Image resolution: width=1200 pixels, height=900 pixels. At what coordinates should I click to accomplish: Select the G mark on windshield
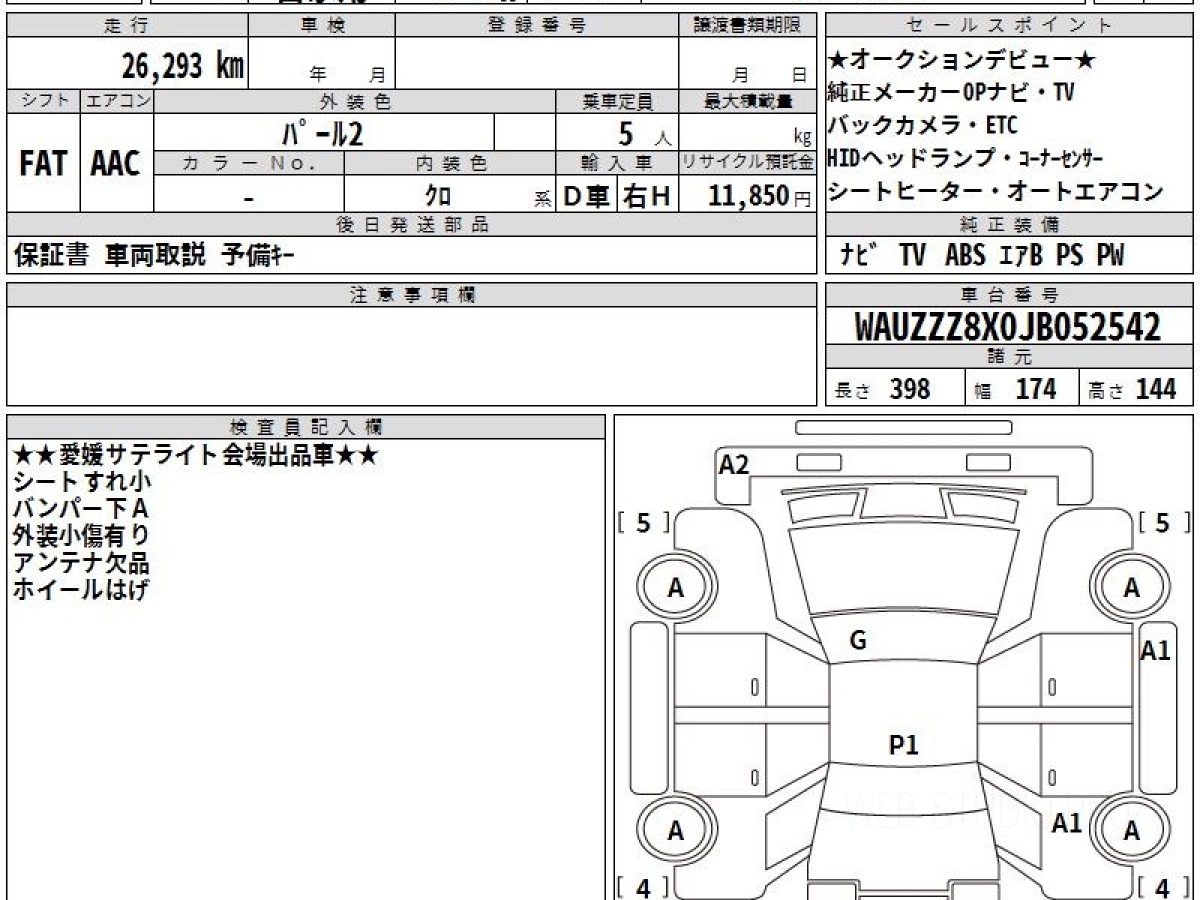[858, 641]
